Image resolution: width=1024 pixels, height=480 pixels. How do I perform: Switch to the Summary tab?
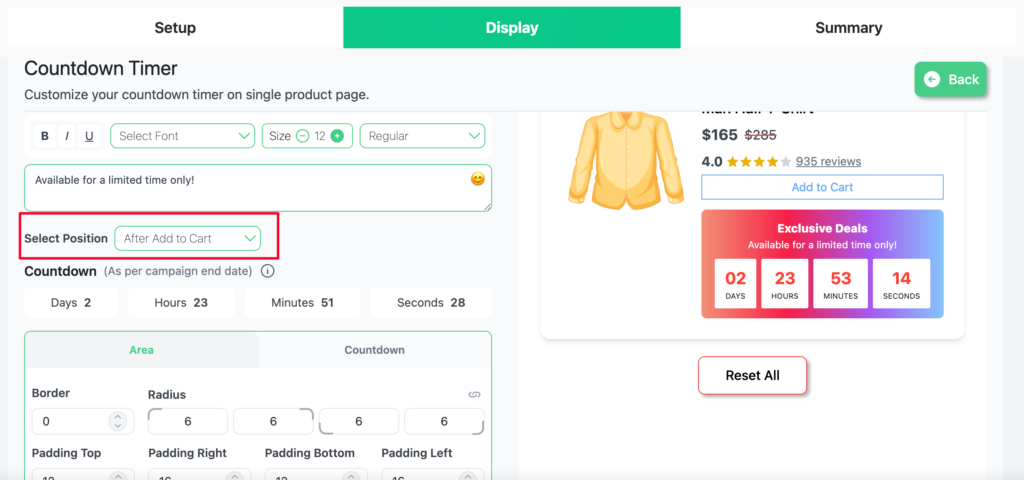[x=848, y=27]
